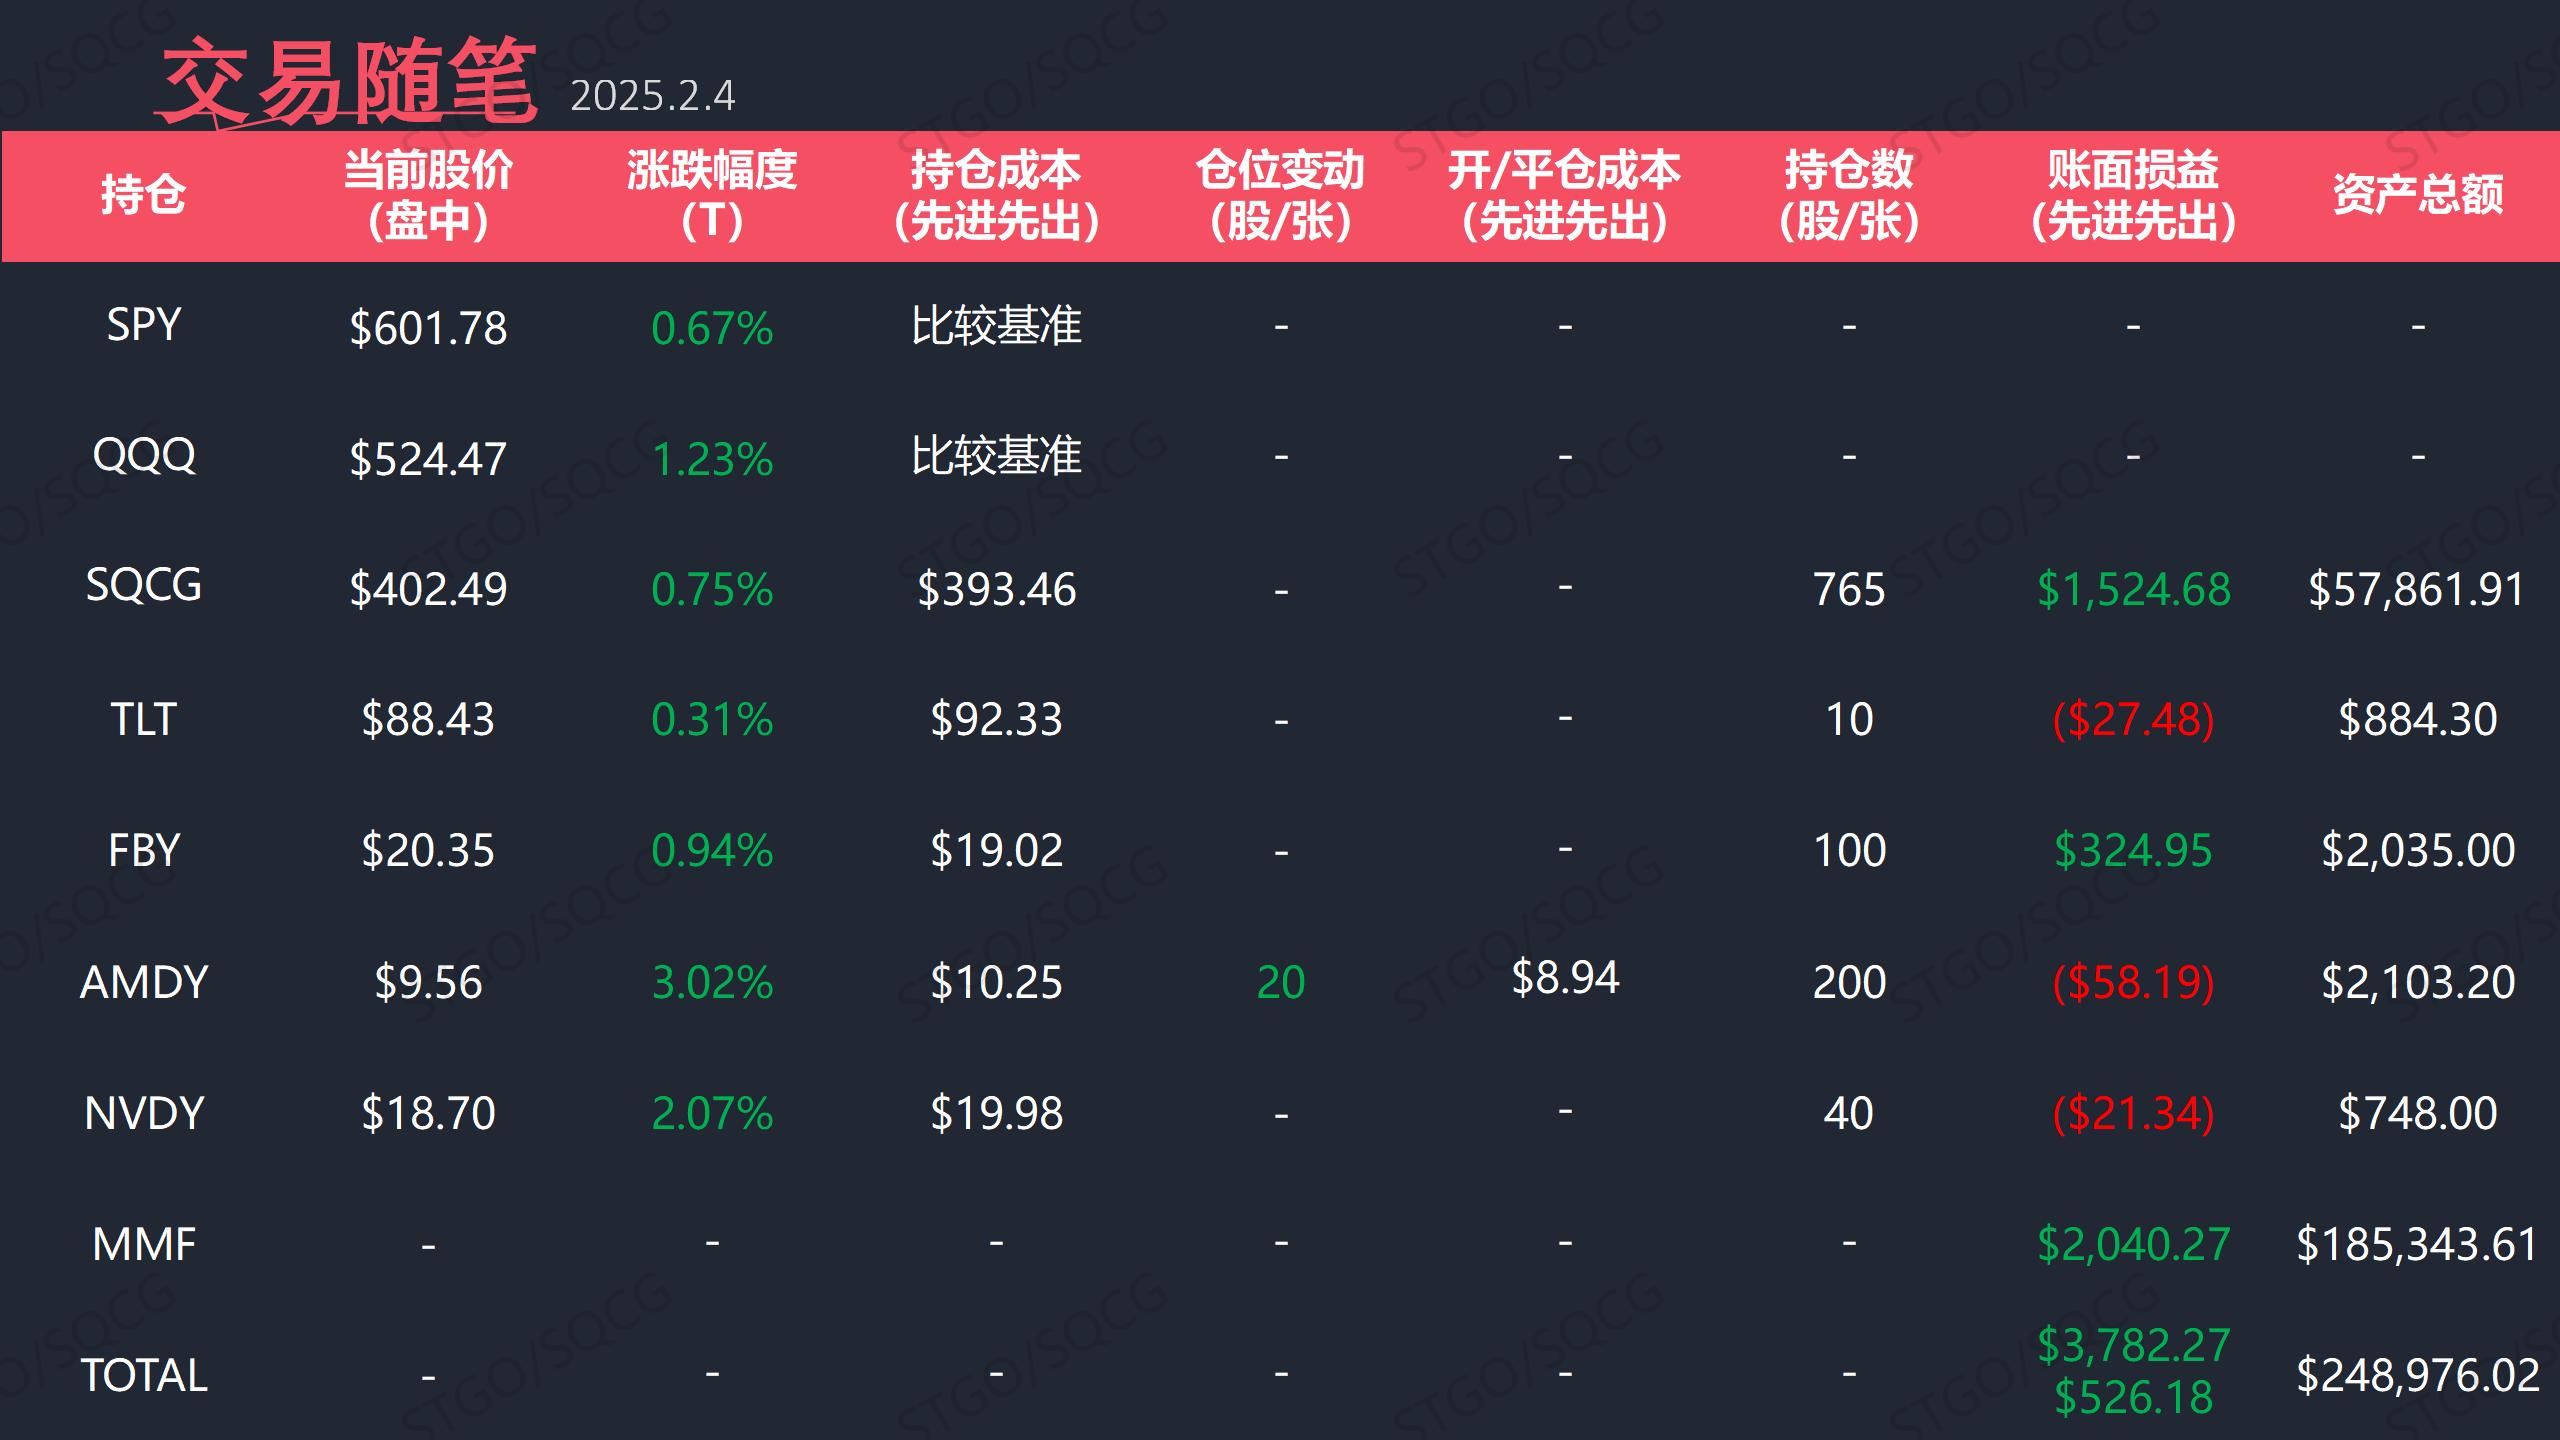
Task: Click 比较基准 in the SPY row
Action: tap(996, 326)
